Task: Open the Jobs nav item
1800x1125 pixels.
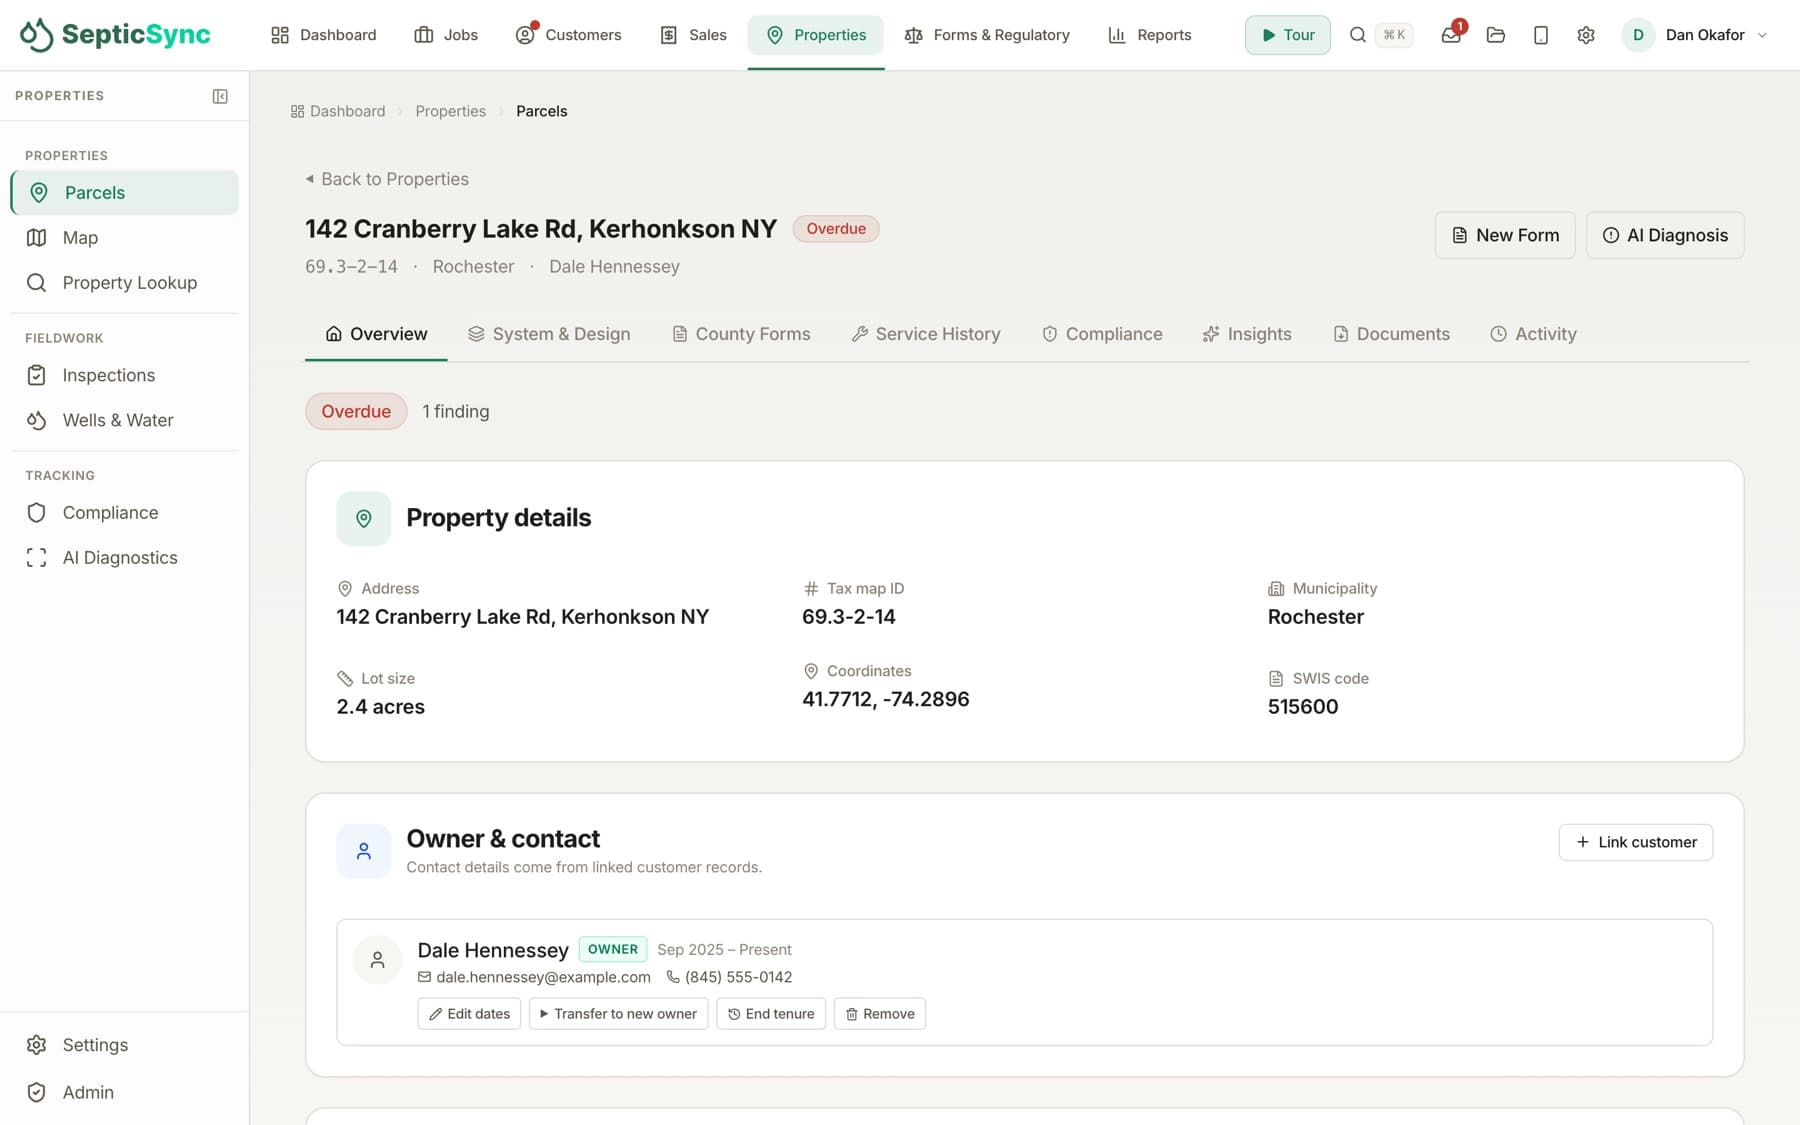Action: click(x=446, y=35)
